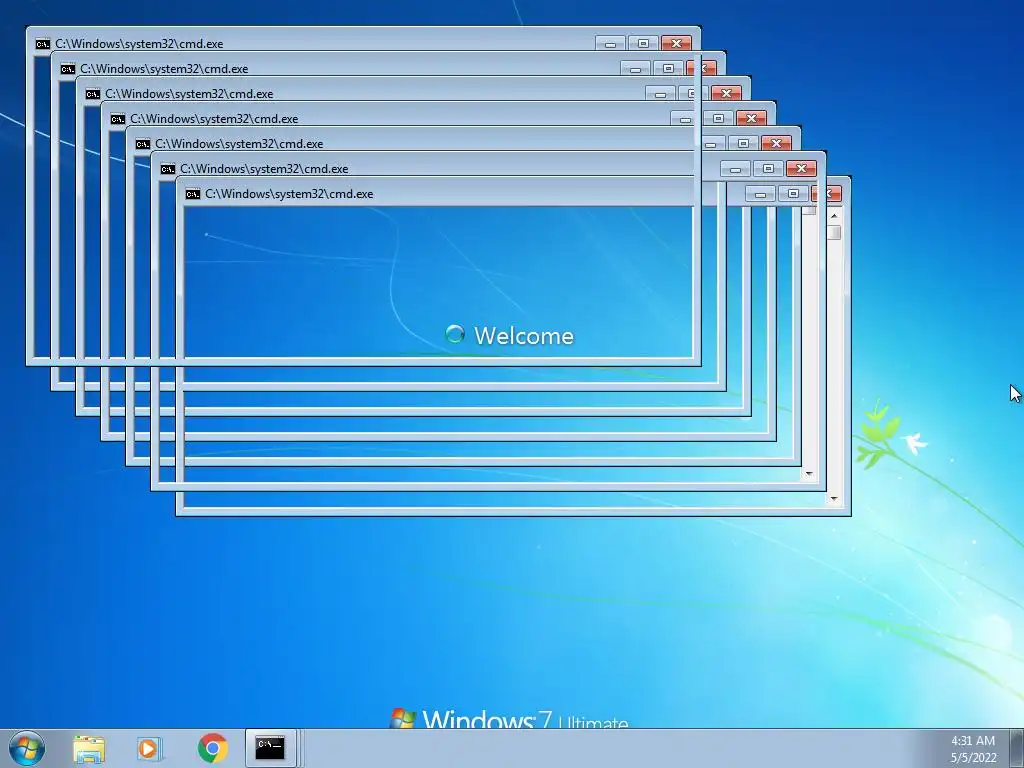Click the scroll-down arrow of the sixth cmd window
Viewport: 1024px width, 768px height.
tap(809, 474)
